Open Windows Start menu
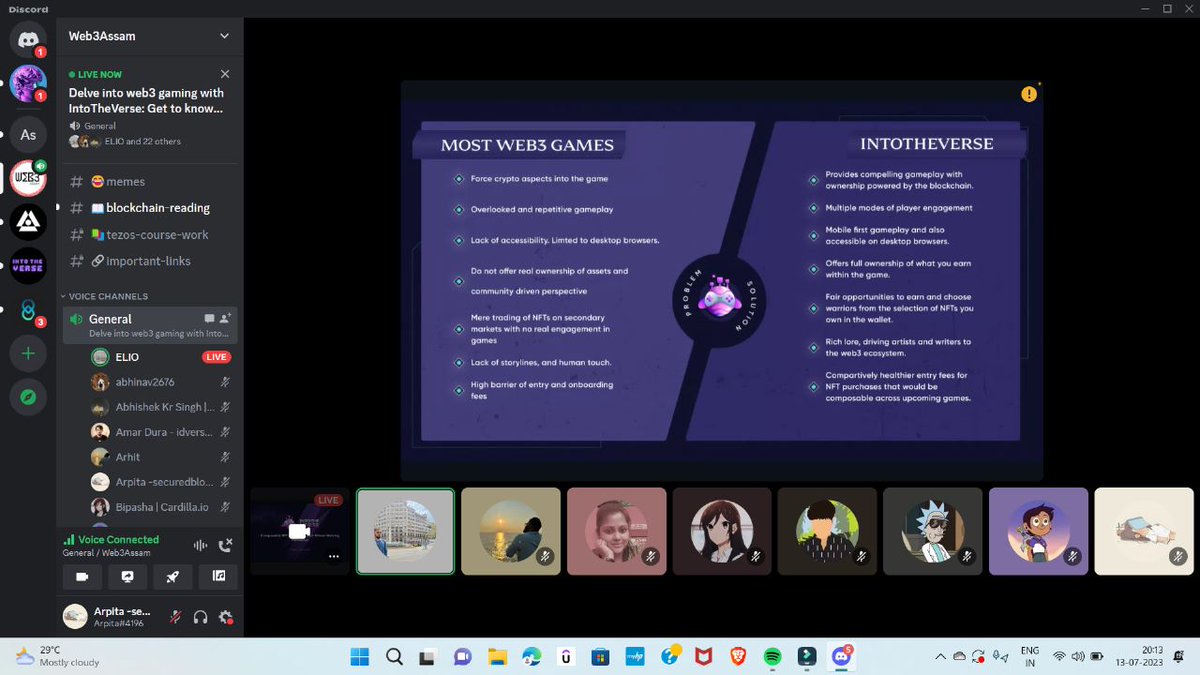1200x675 pixels. coord(359,656)
